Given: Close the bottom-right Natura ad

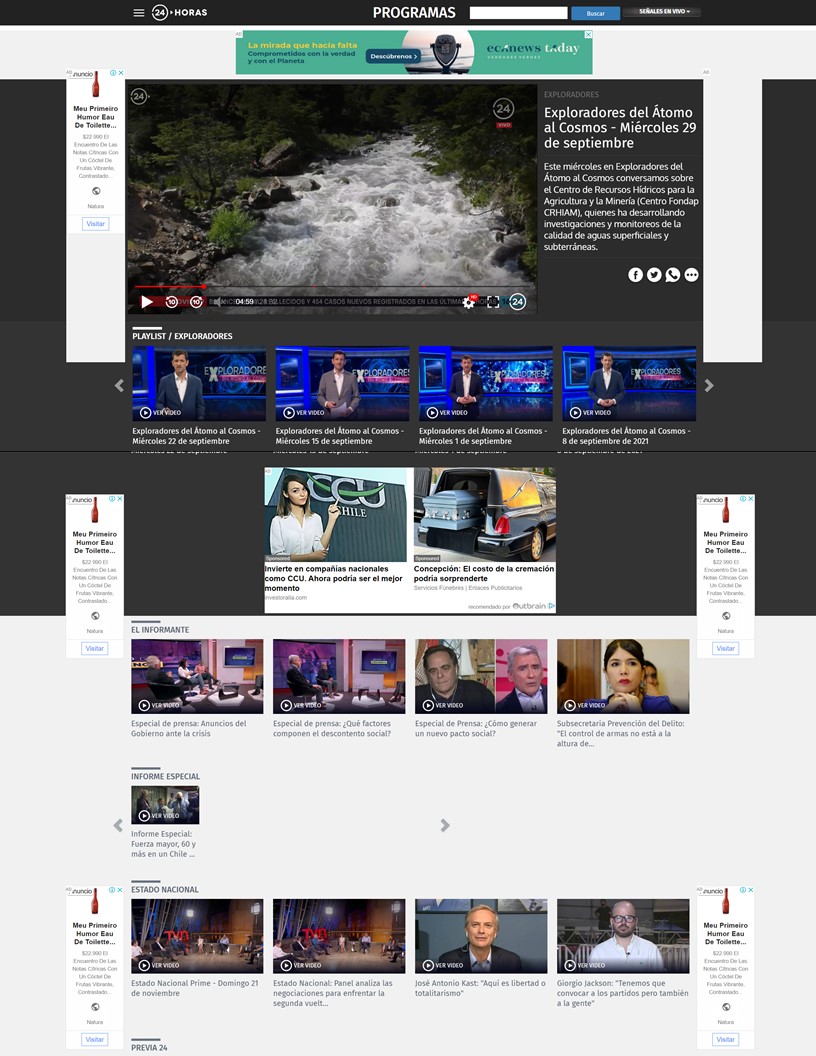Looking at the screenshot, I should point(751,890).
